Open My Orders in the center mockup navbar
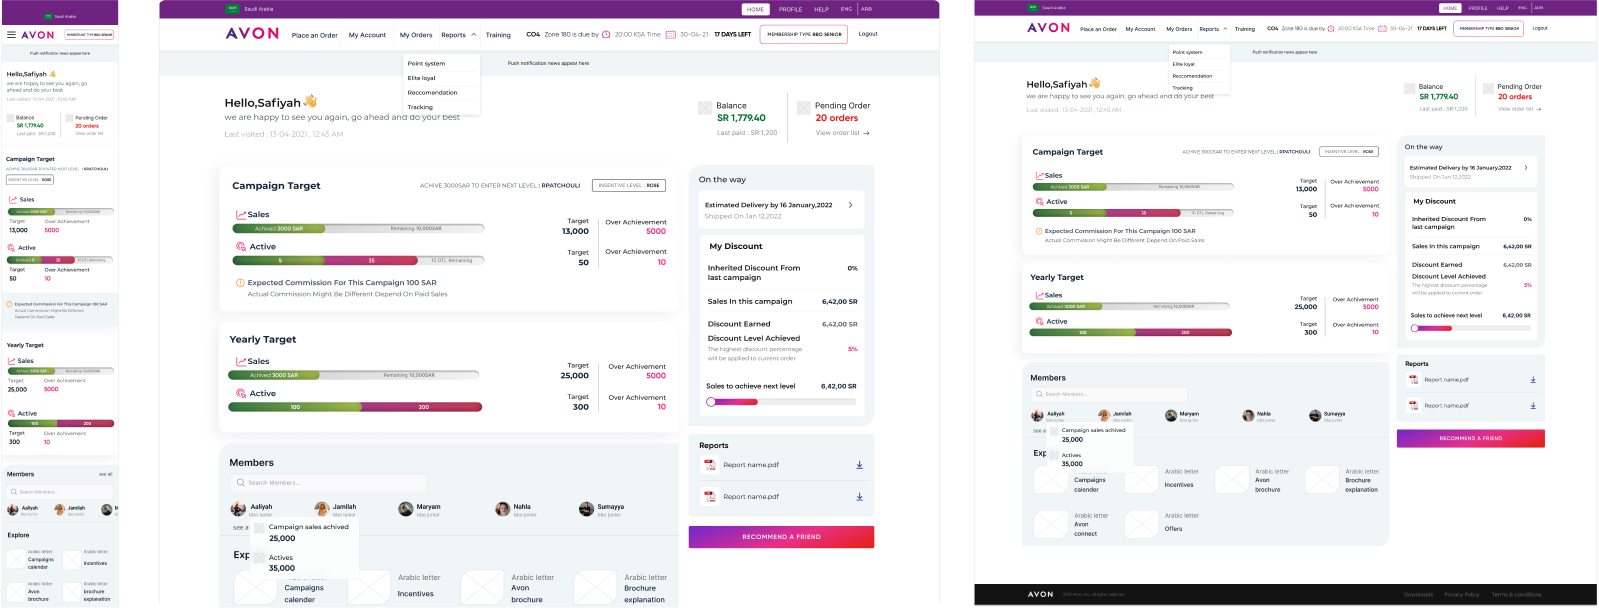 [416, 35]
